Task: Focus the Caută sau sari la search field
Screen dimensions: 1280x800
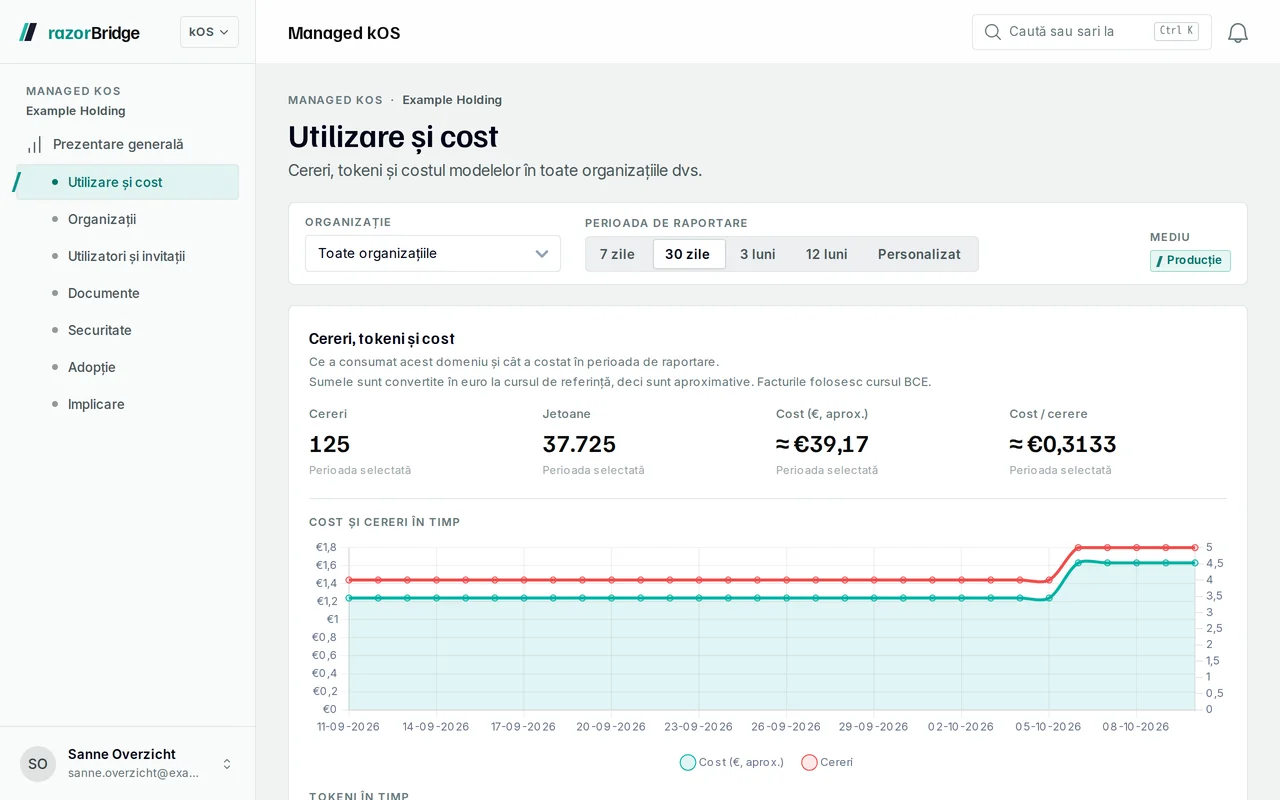Action: [1092, 32]
